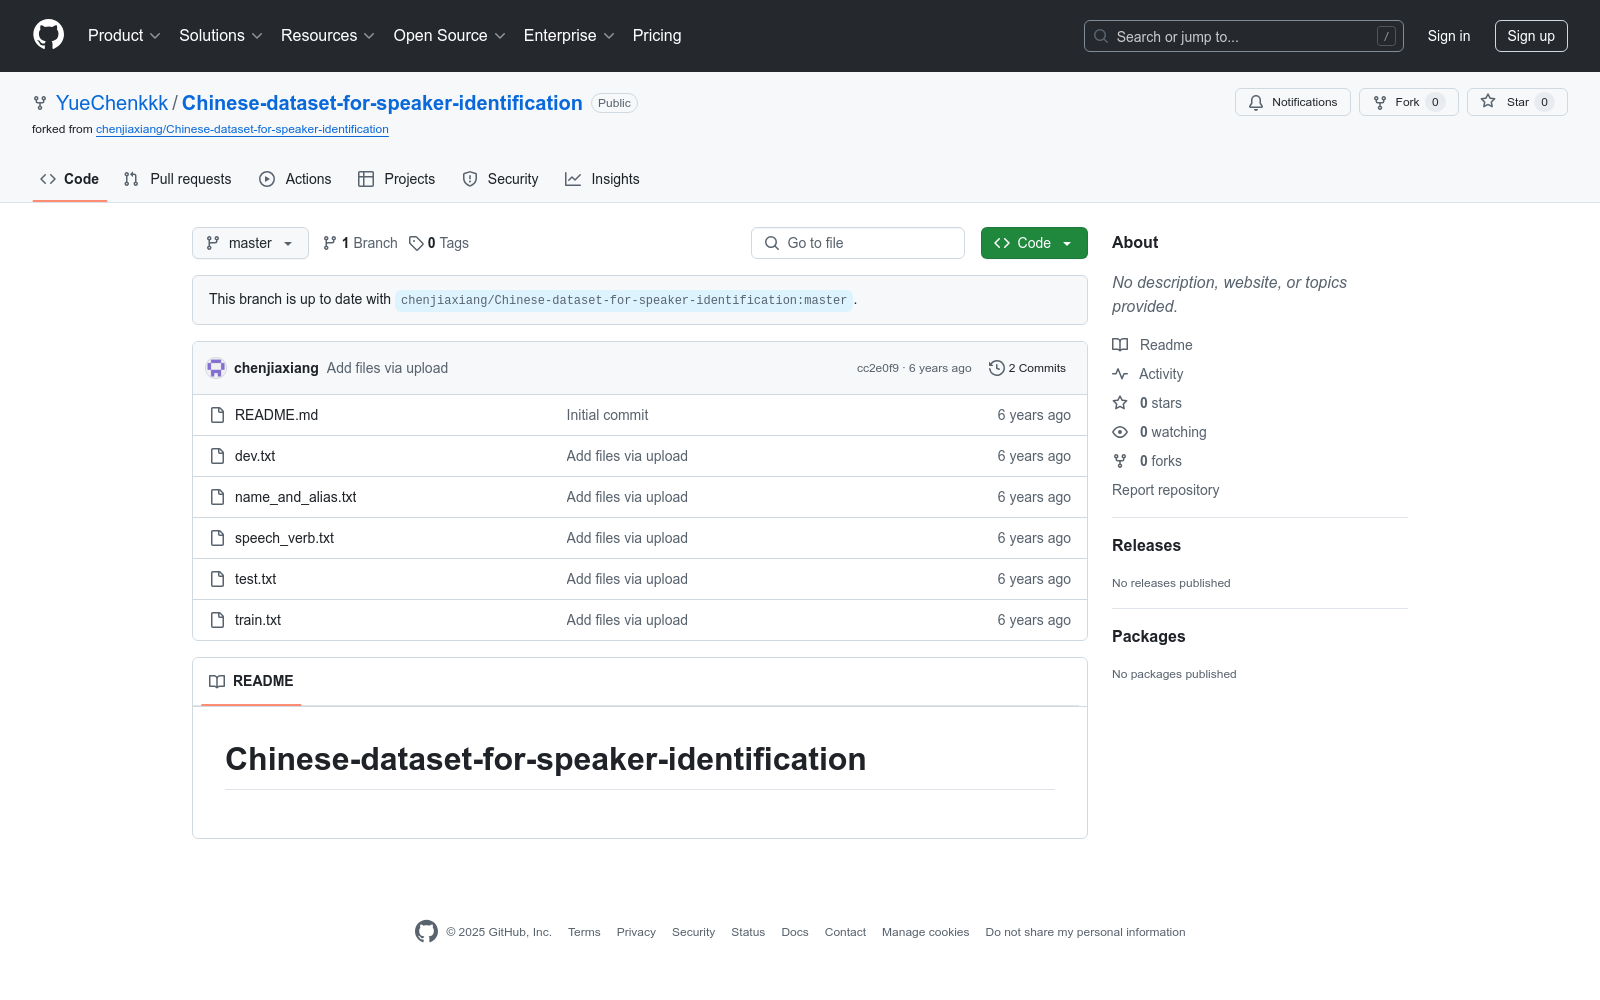This screenshot has height=1000, width=1600.
Task: Click the Notifications bell button
Action: 1293,102
